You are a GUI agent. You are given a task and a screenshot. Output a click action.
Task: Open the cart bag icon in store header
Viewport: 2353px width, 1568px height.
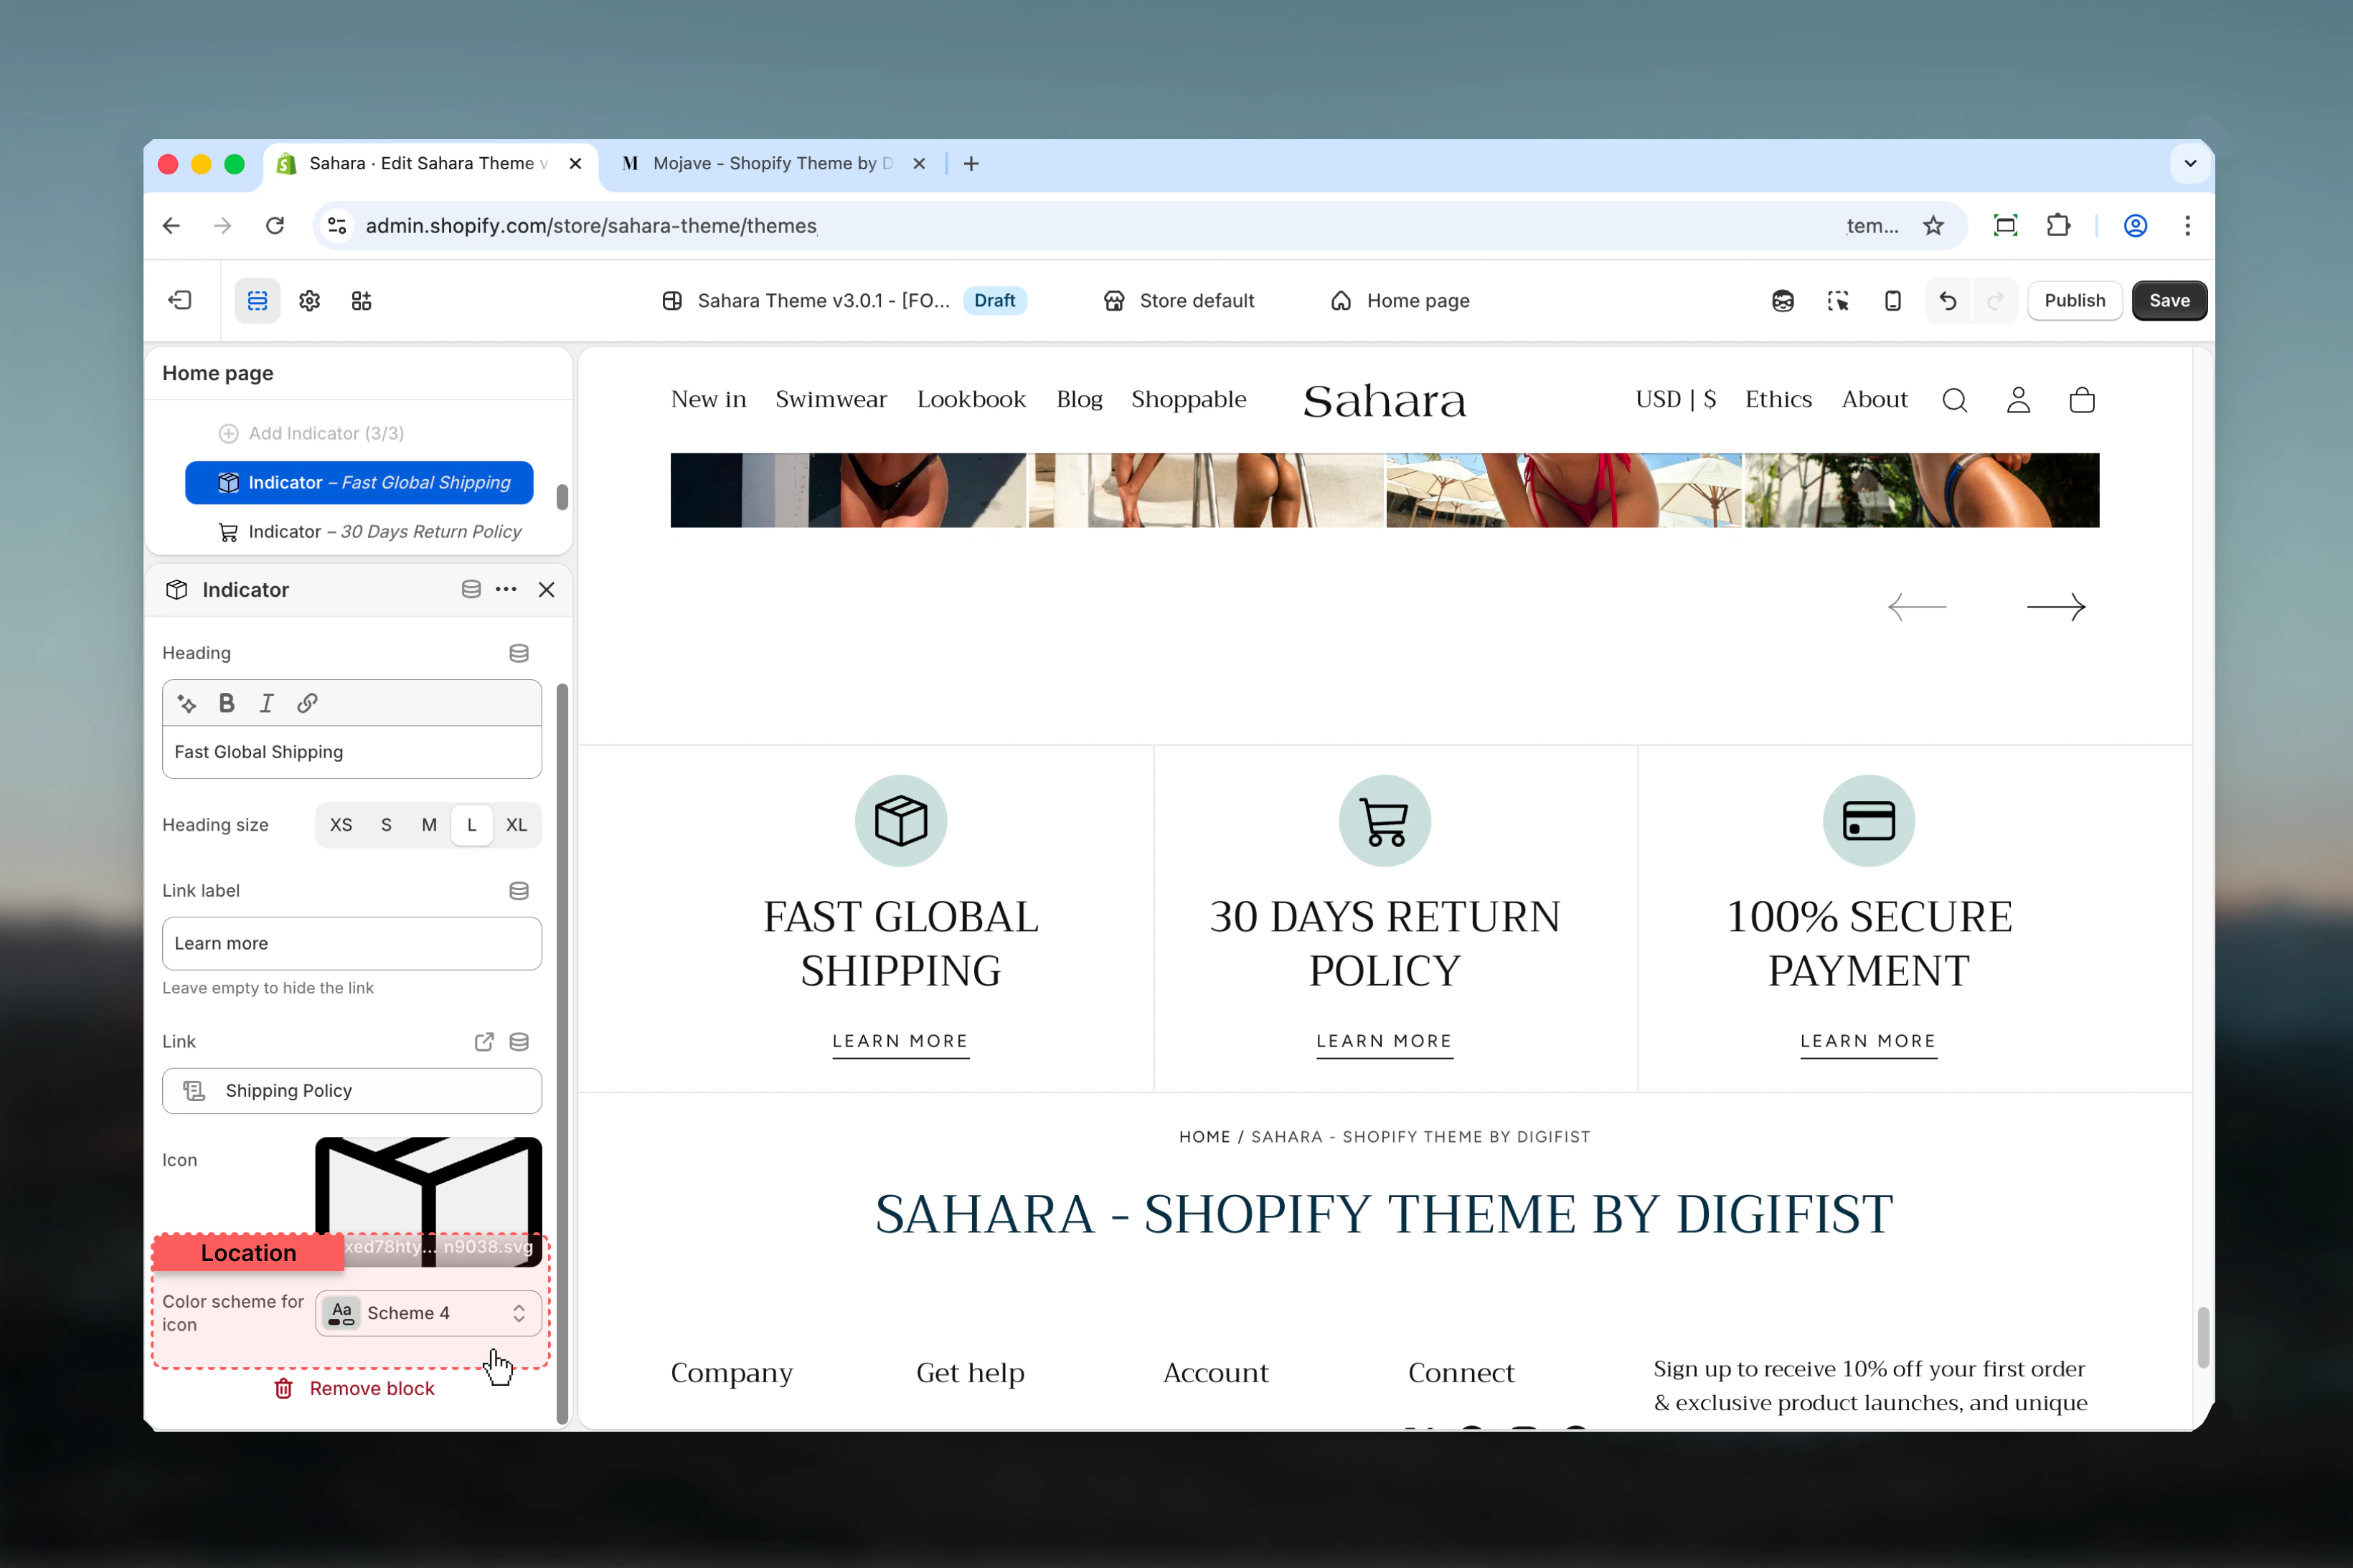(x=2082, y=400)
